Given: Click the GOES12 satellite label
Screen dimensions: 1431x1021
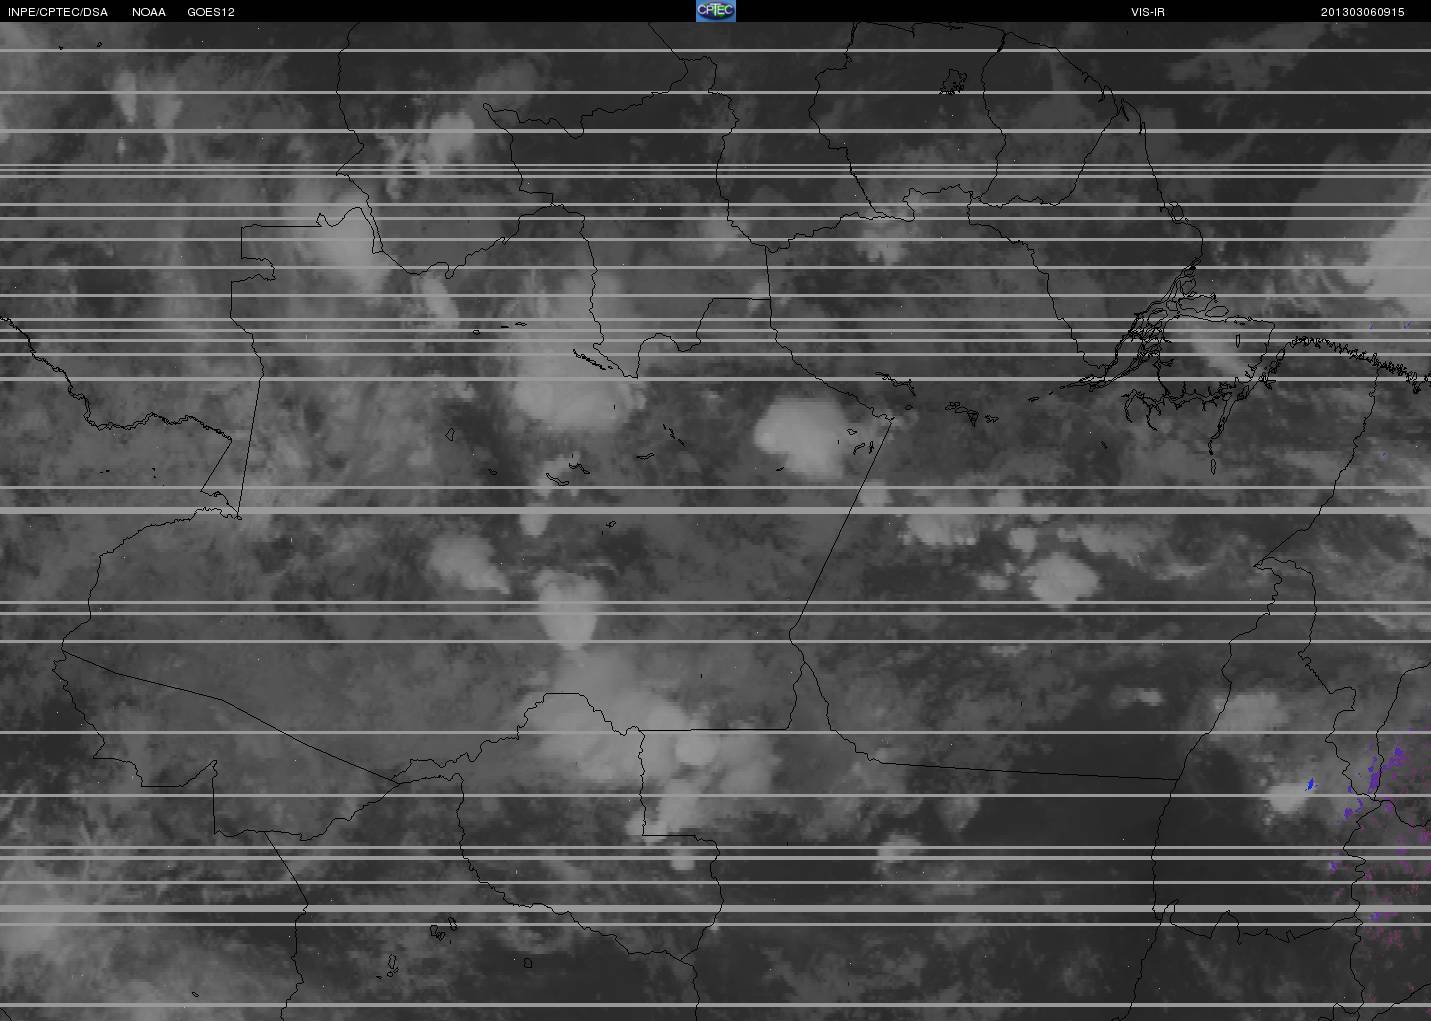Looking at the screenshot, I should coord(211,12).
